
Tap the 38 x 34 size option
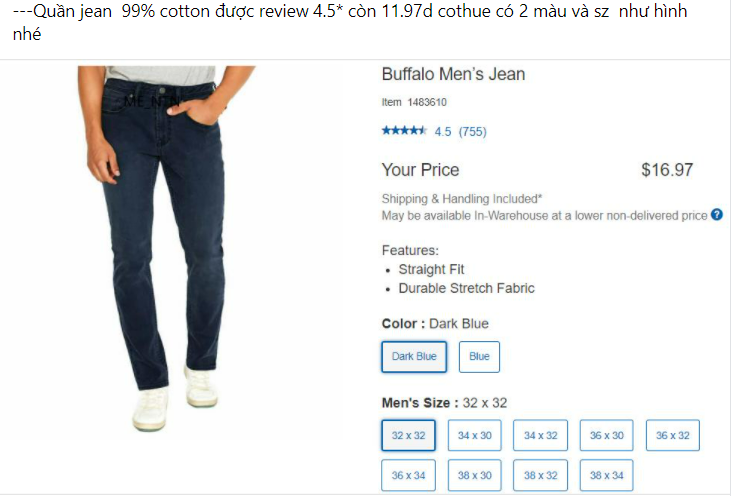point(606,475)
